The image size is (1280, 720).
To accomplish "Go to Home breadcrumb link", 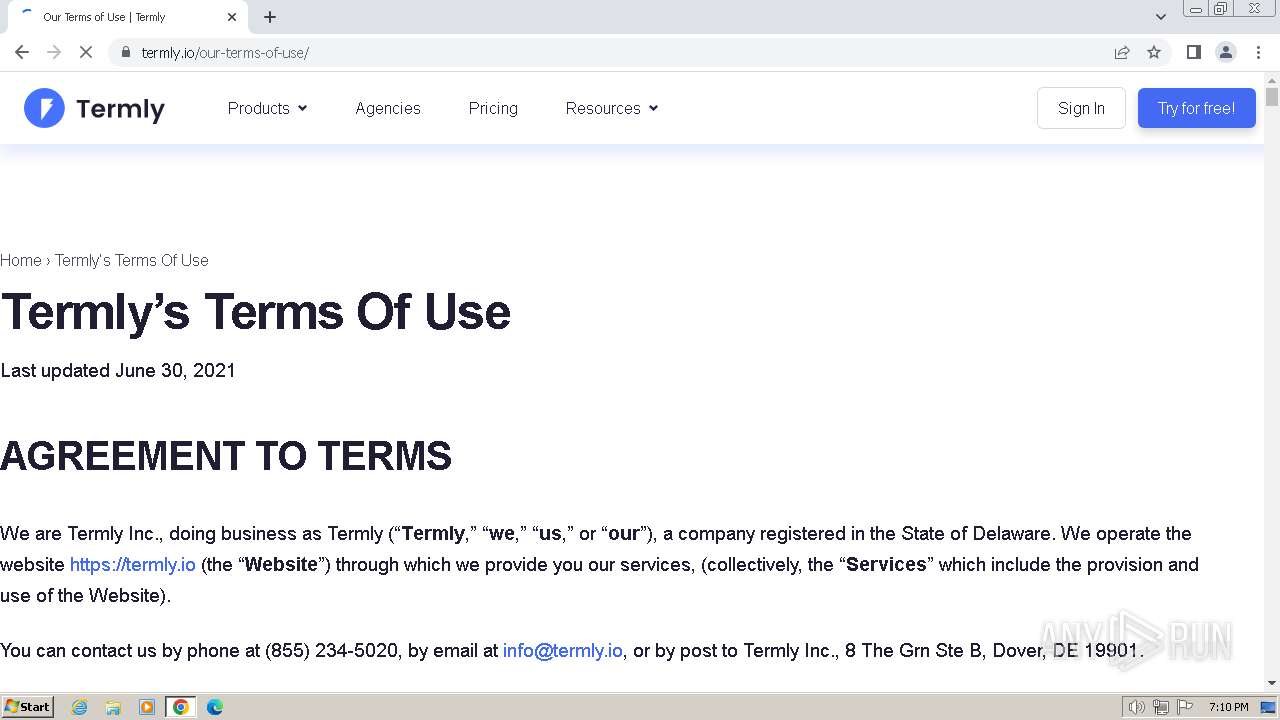I will point(21,260).
